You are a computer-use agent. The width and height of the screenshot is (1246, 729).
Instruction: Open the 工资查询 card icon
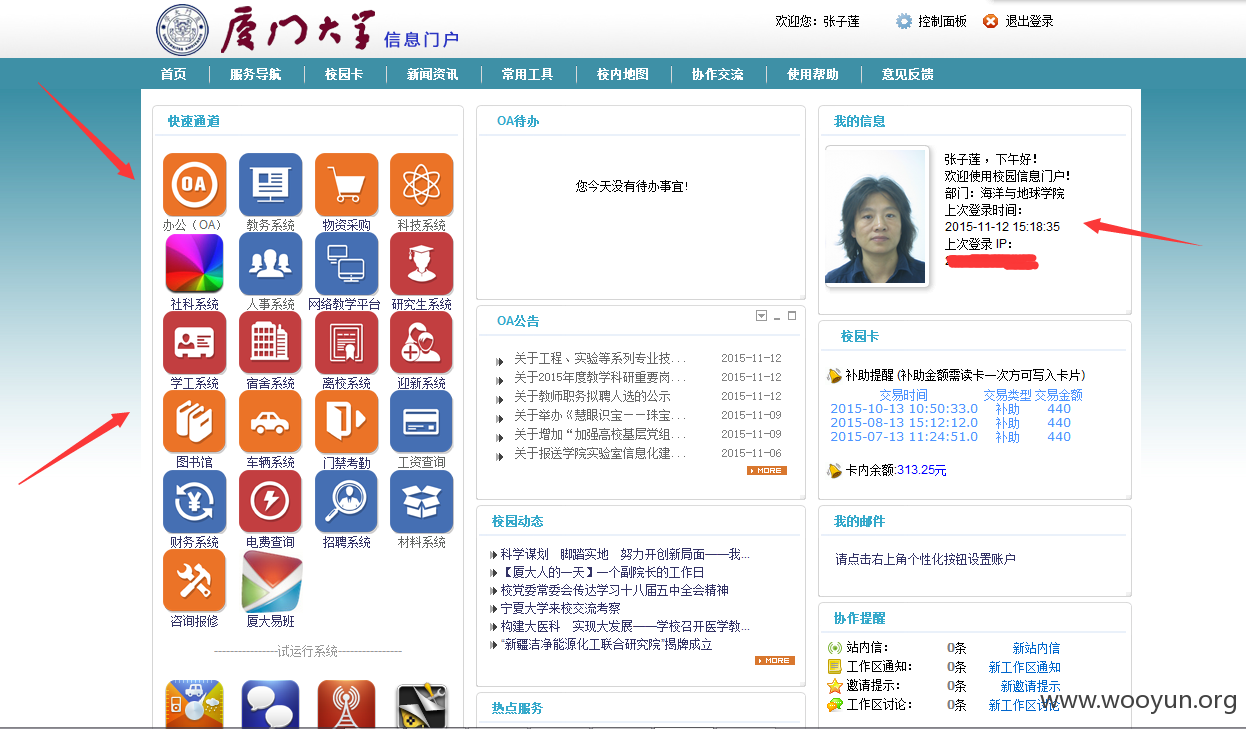421,421
